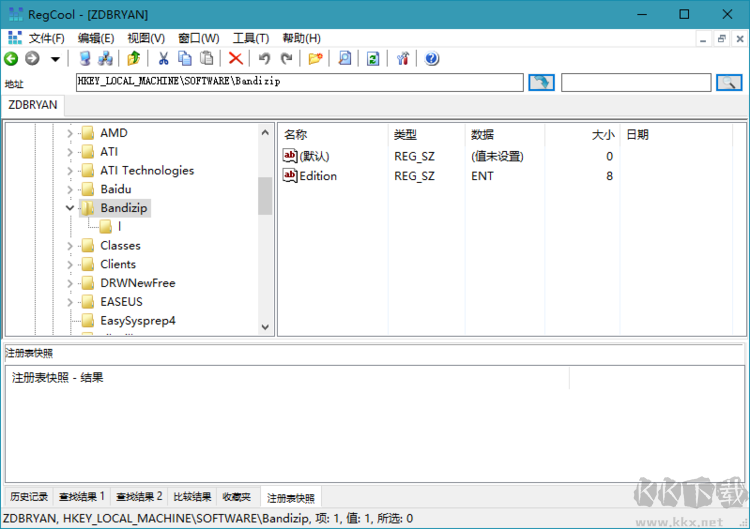Viewport: 750px width, 529px height.
Task: Click the tree scrollbar up arrow
Action: (x=265, y=132)
